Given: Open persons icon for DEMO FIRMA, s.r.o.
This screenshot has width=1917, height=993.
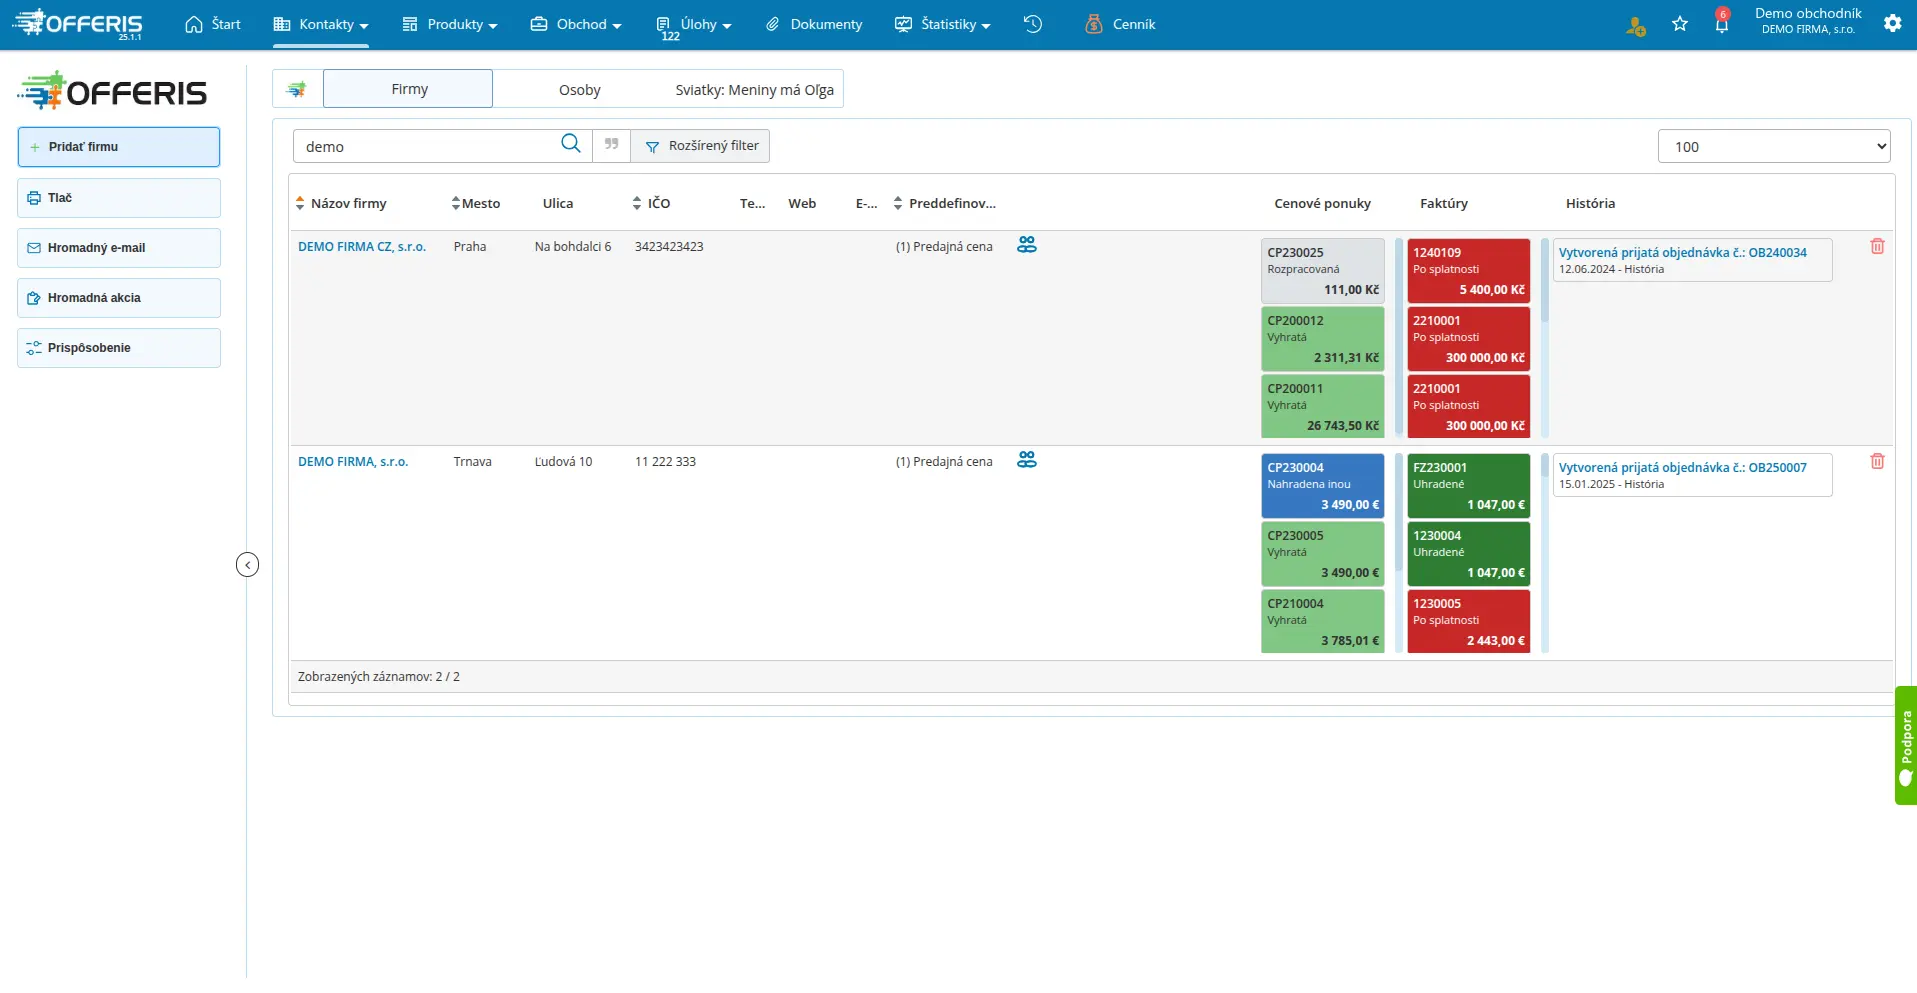Looking at the screenshot, I should [x=1027, y=460].
